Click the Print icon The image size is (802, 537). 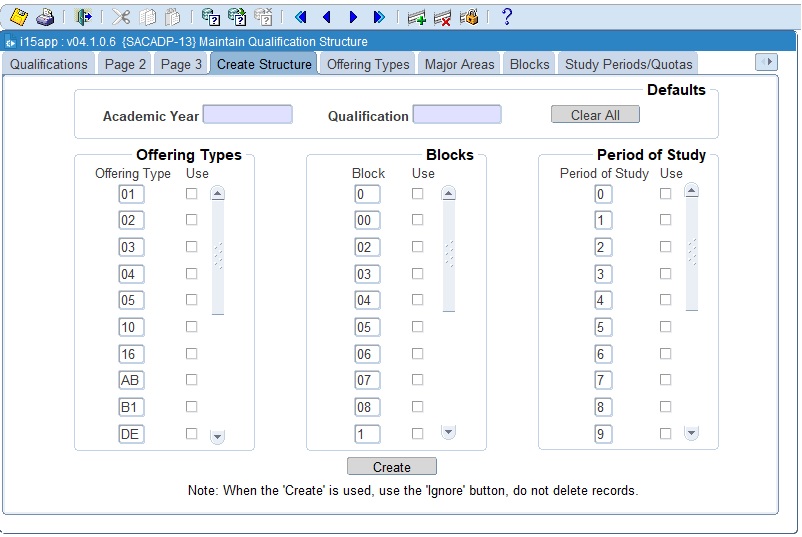[45, 16]
